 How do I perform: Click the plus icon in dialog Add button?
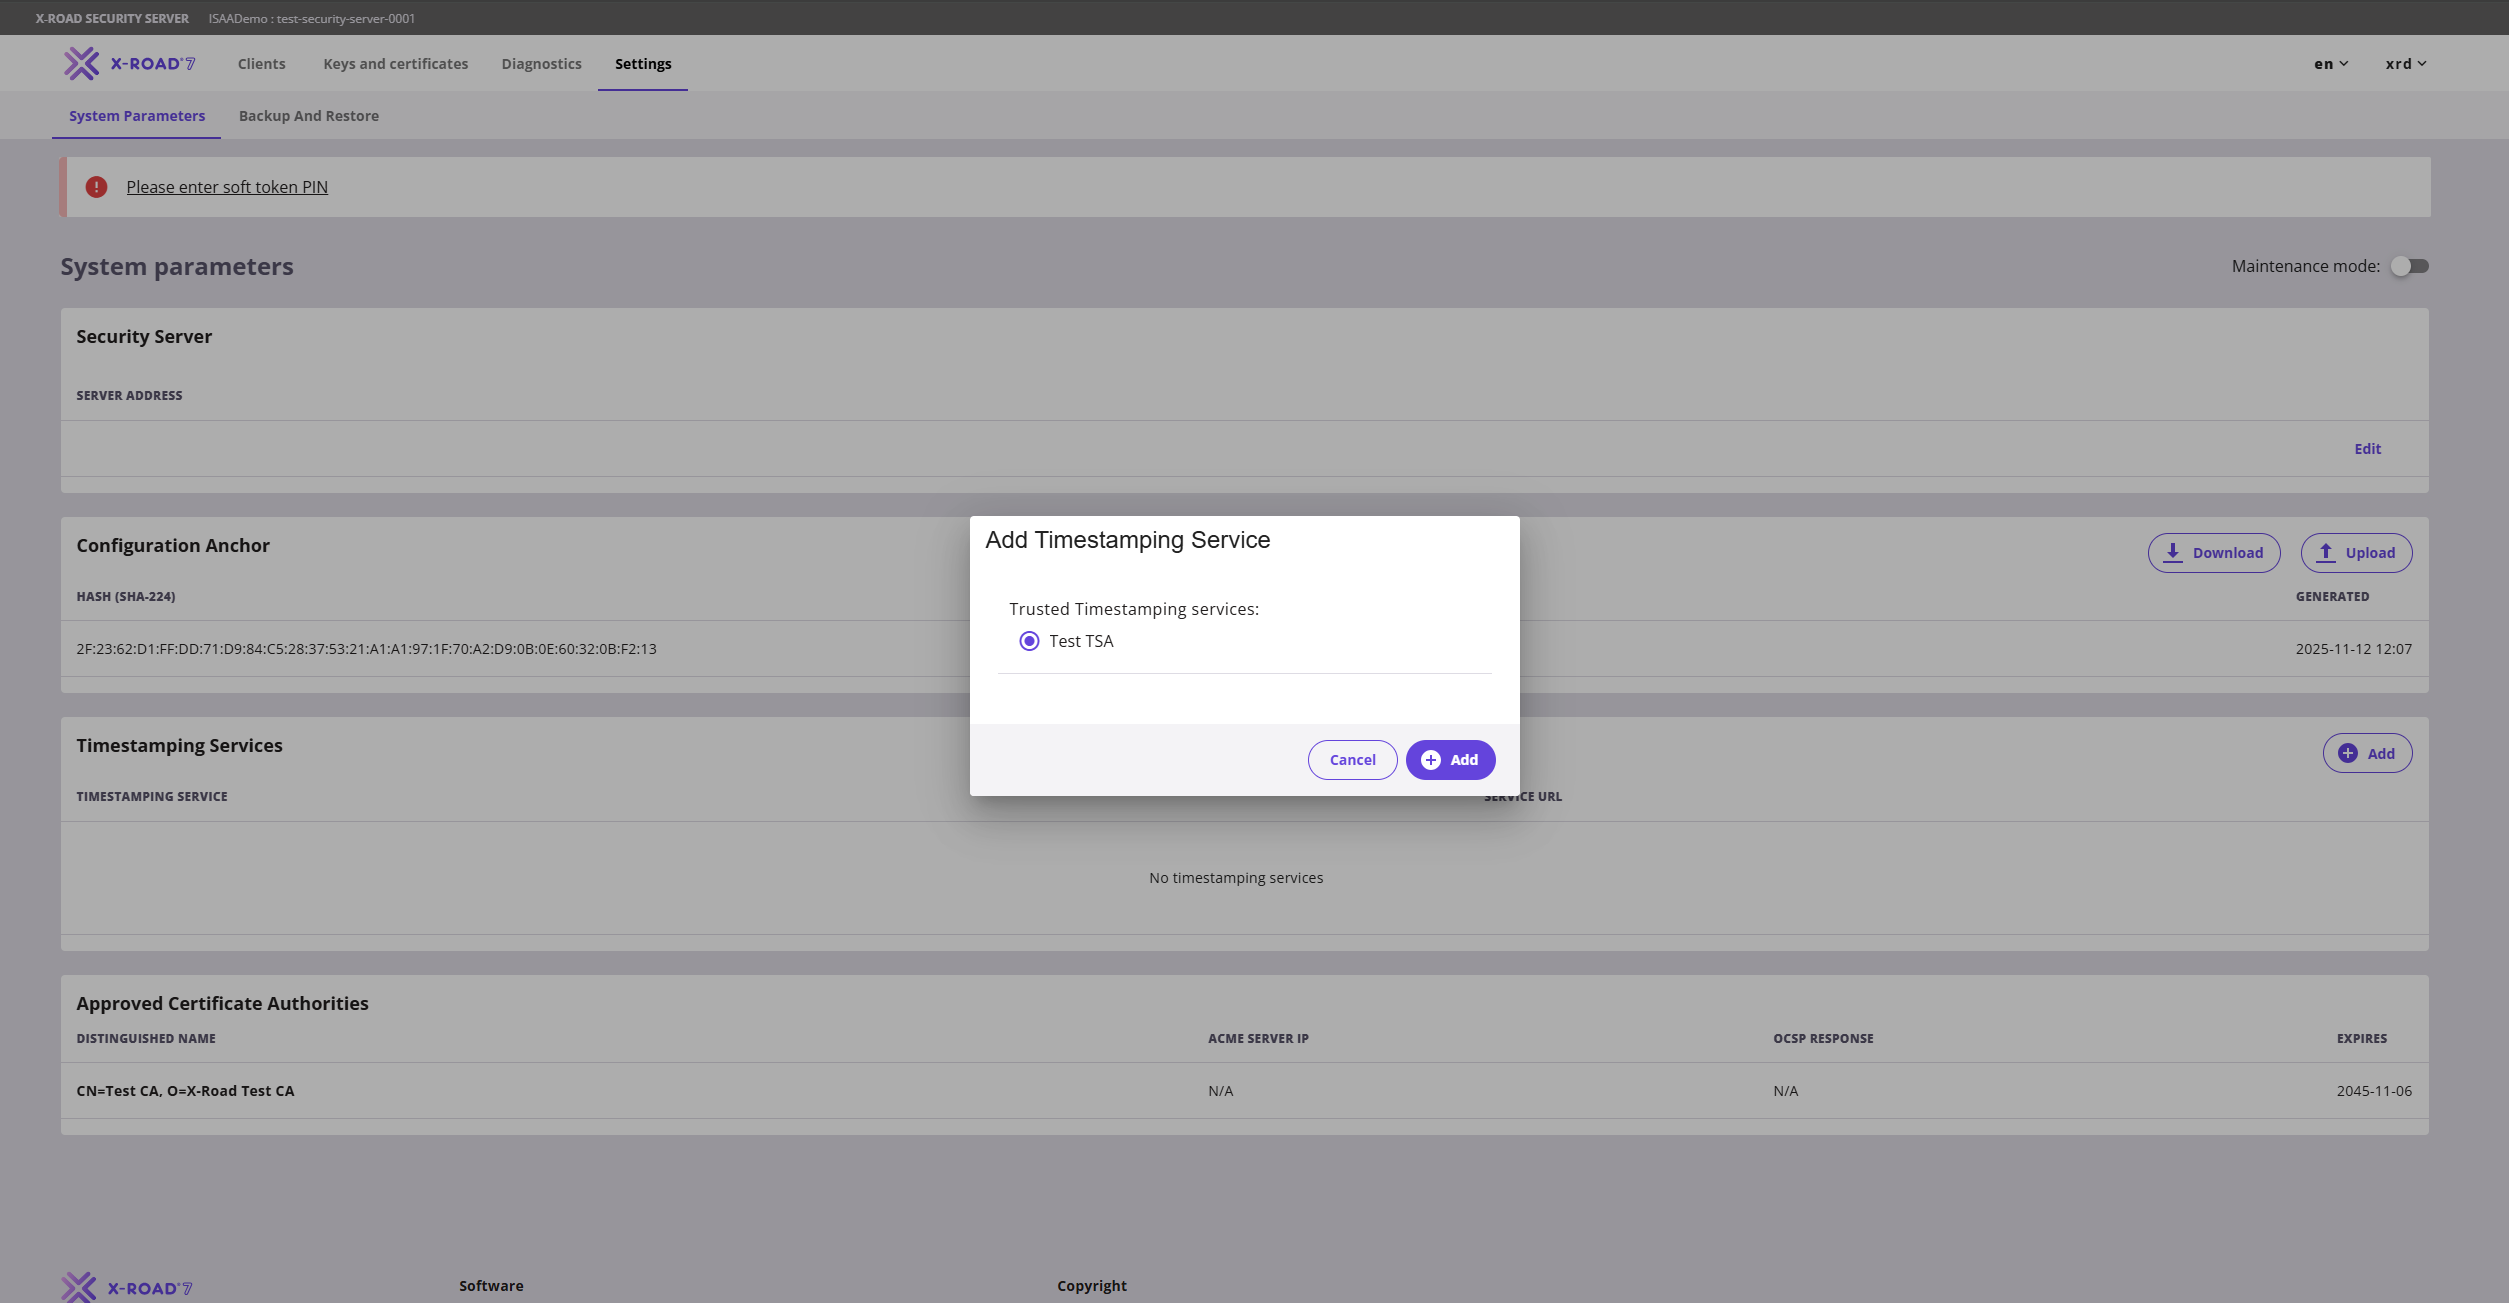click(1431, 760)
